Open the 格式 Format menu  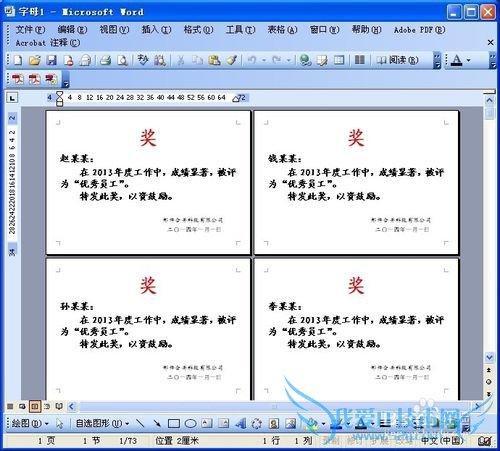[x=198, y=30]
